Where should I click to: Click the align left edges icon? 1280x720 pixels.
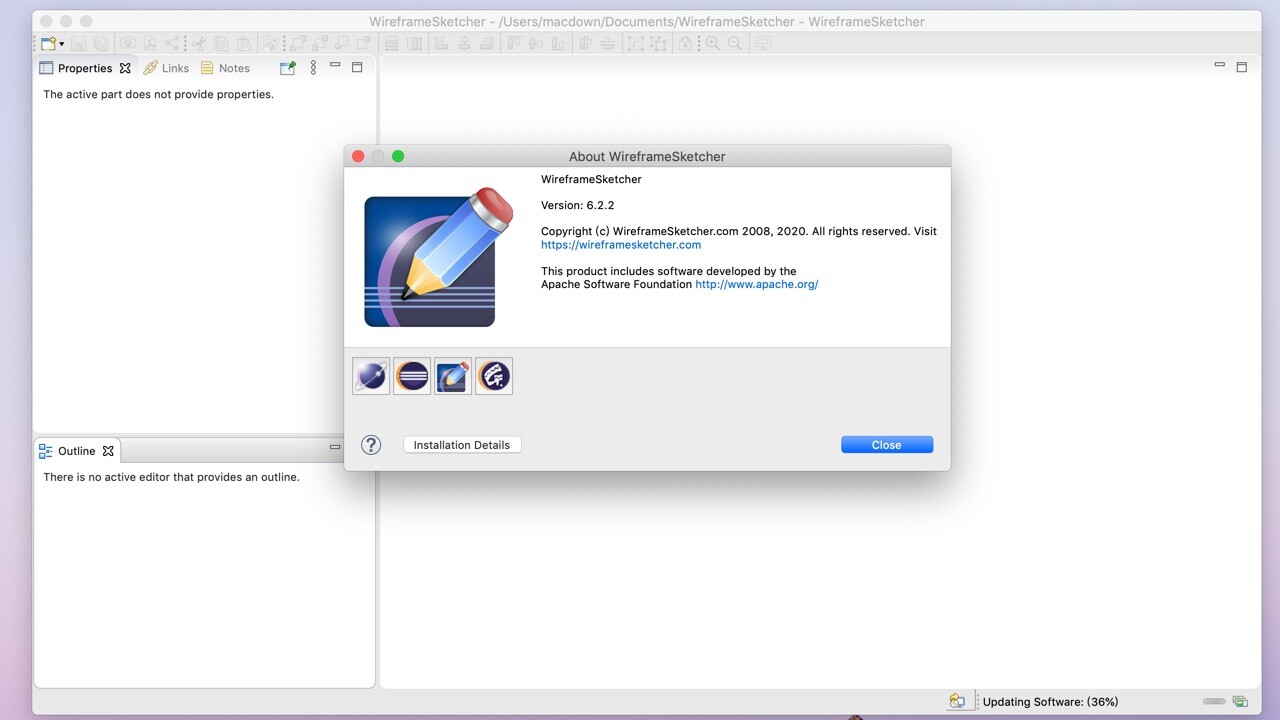click(442, 43)
